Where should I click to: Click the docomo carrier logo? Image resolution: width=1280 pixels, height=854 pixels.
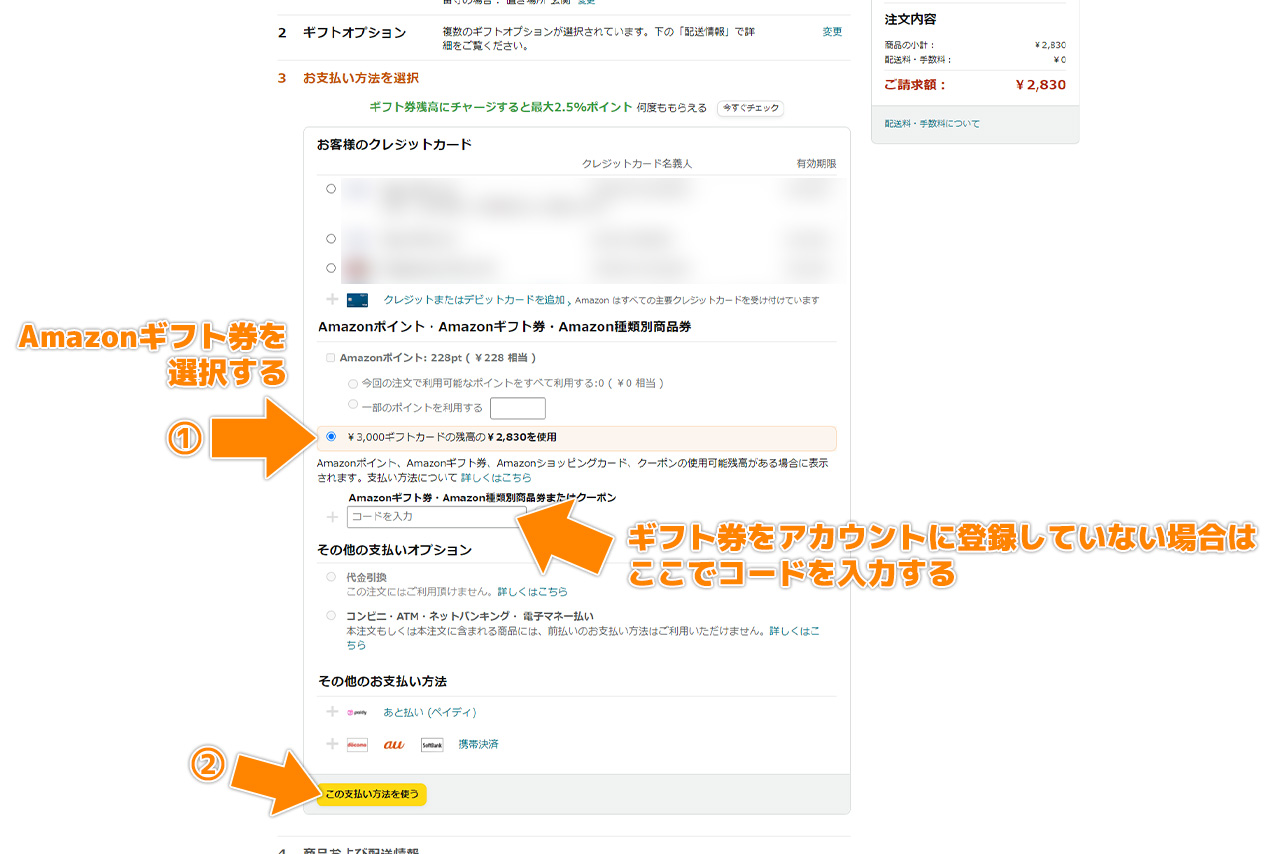[x=357, y=745]
